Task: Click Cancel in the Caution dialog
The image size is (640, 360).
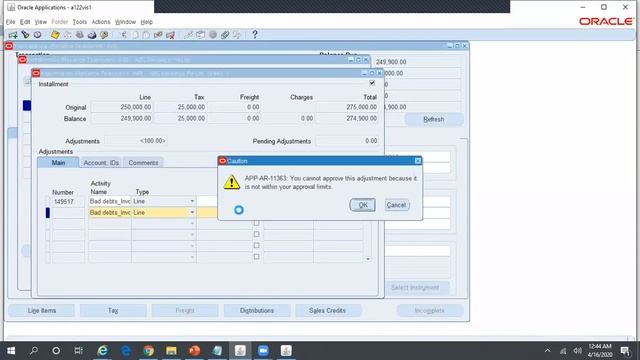Action: [x=396, y=205]
